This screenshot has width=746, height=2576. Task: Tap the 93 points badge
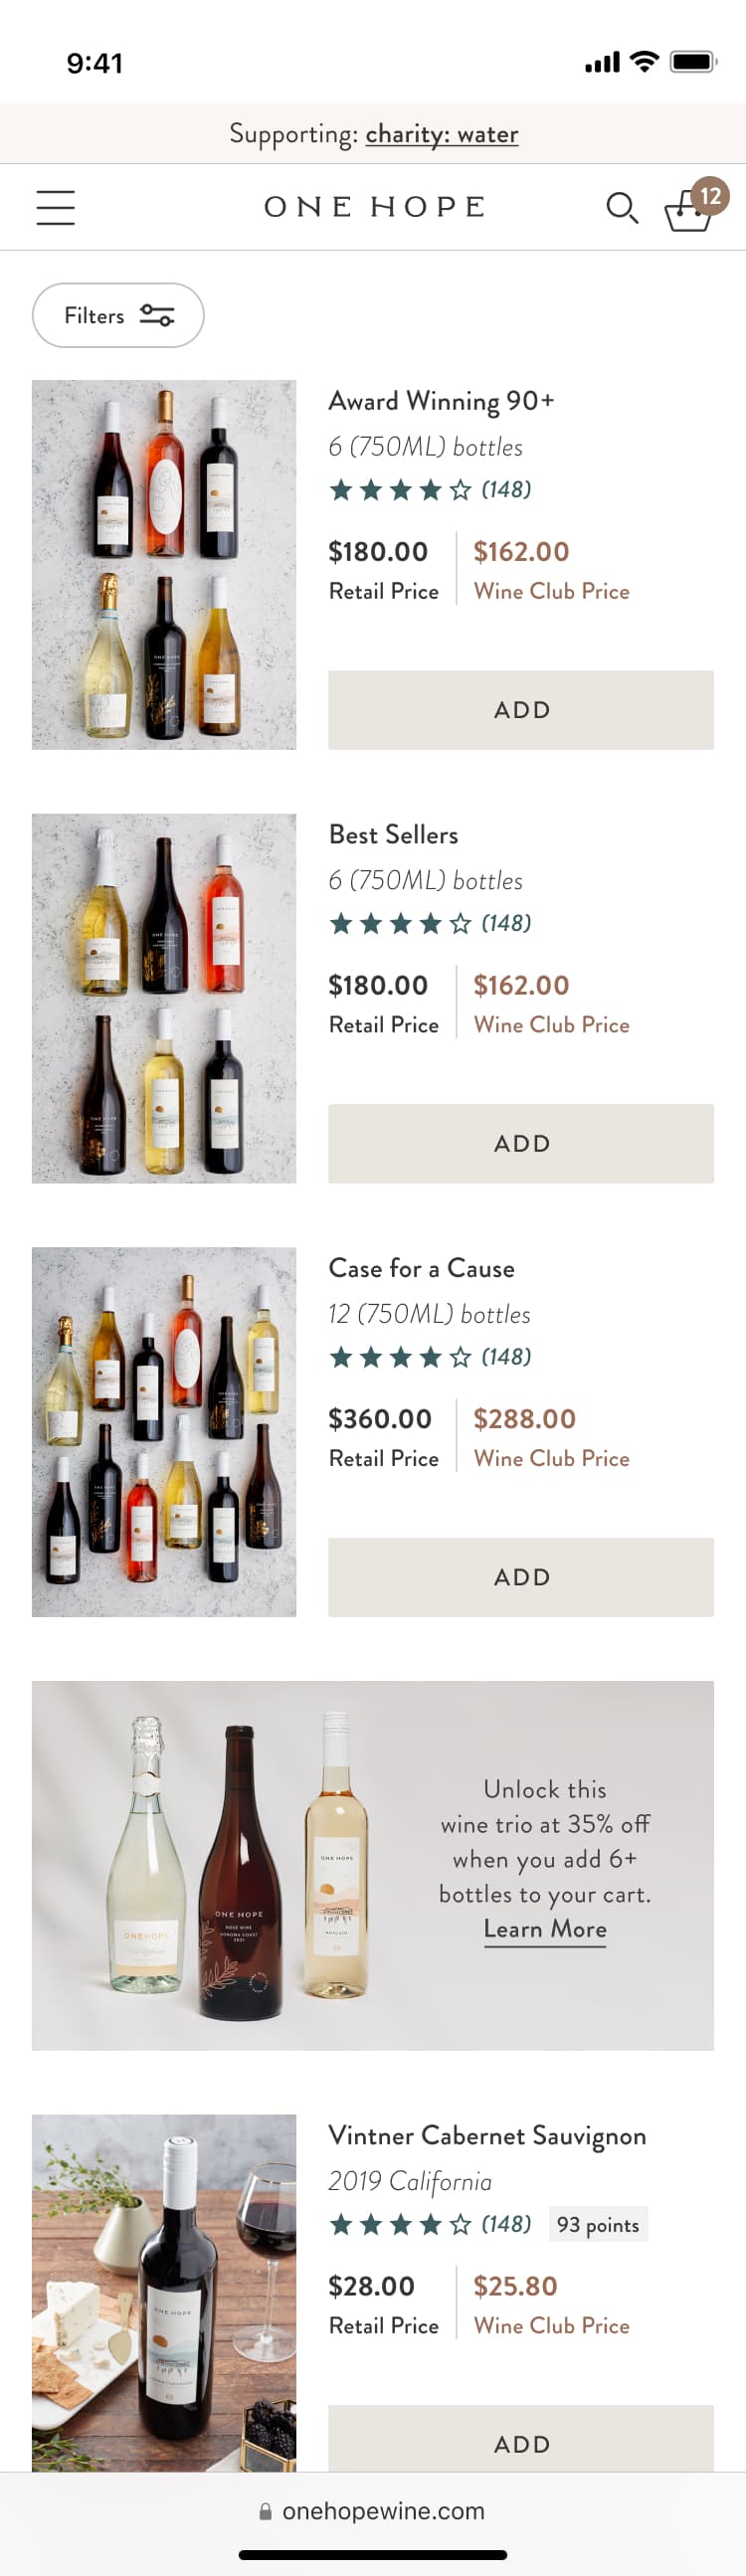click(x=597, y=2224)
